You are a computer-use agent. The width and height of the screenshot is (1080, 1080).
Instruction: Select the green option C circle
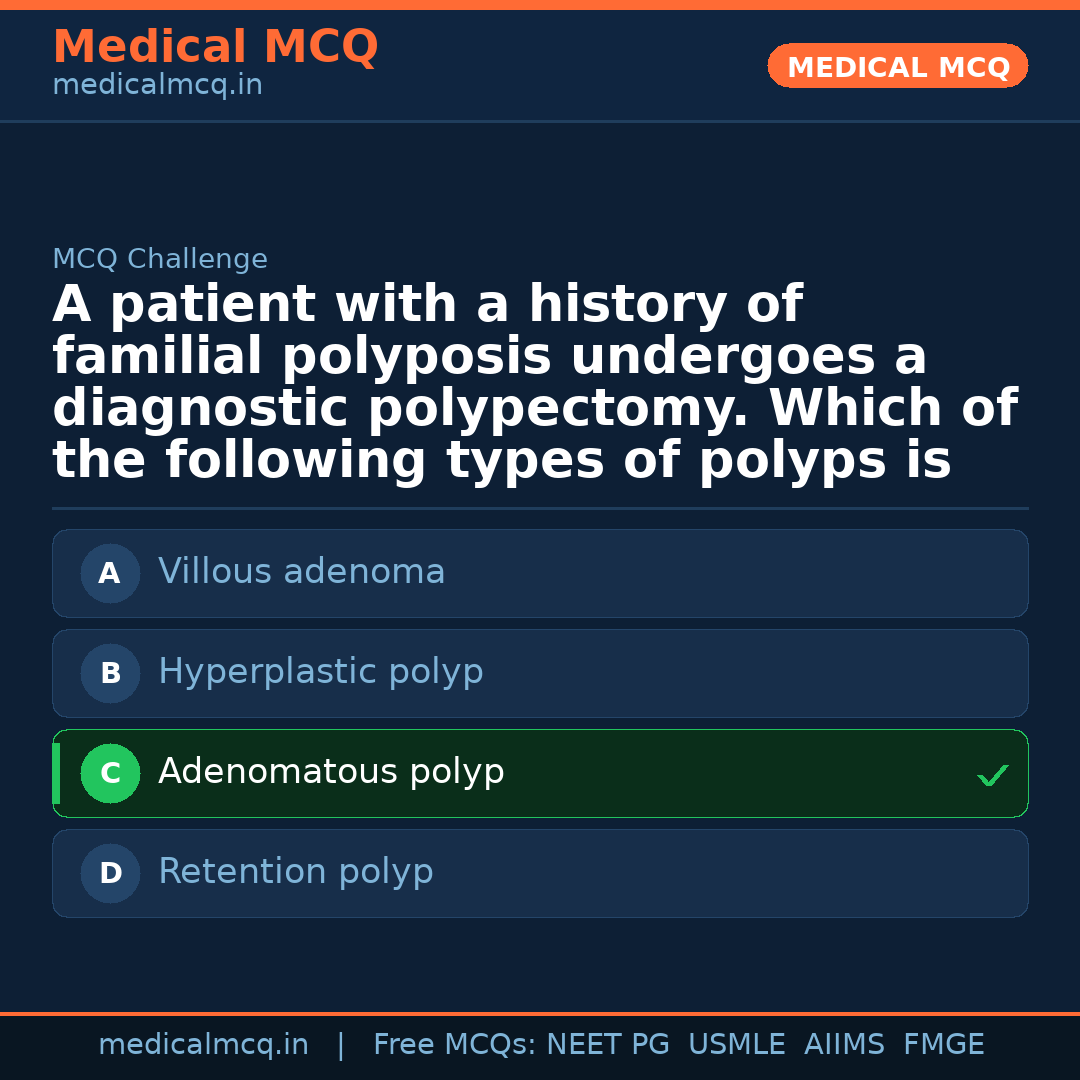pyautogui.click(x=110, y=774)
